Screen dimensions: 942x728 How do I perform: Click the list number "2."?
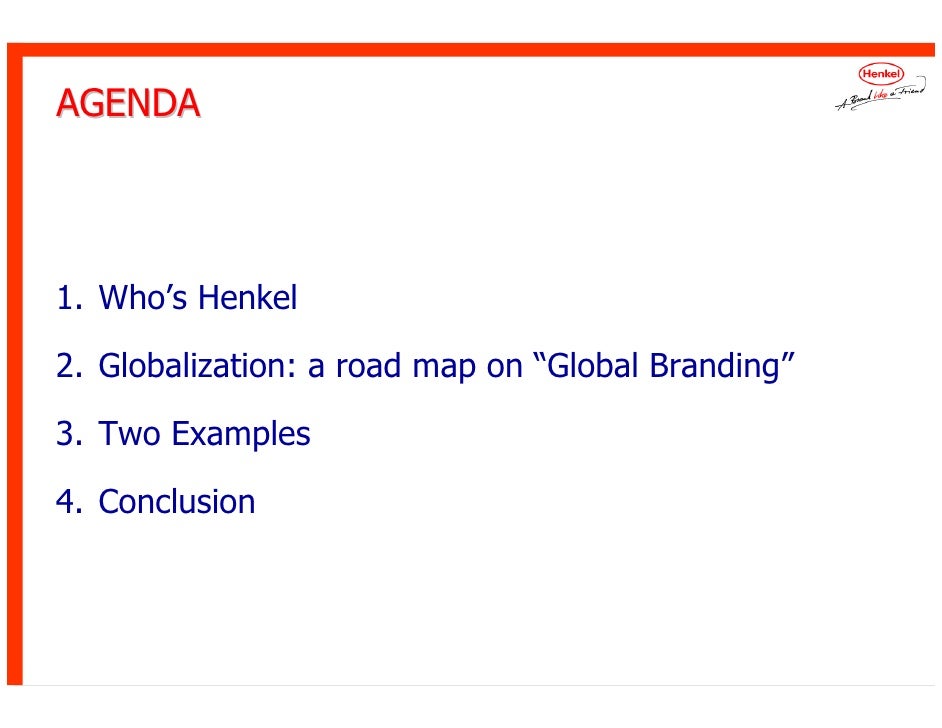coord(69,366)
